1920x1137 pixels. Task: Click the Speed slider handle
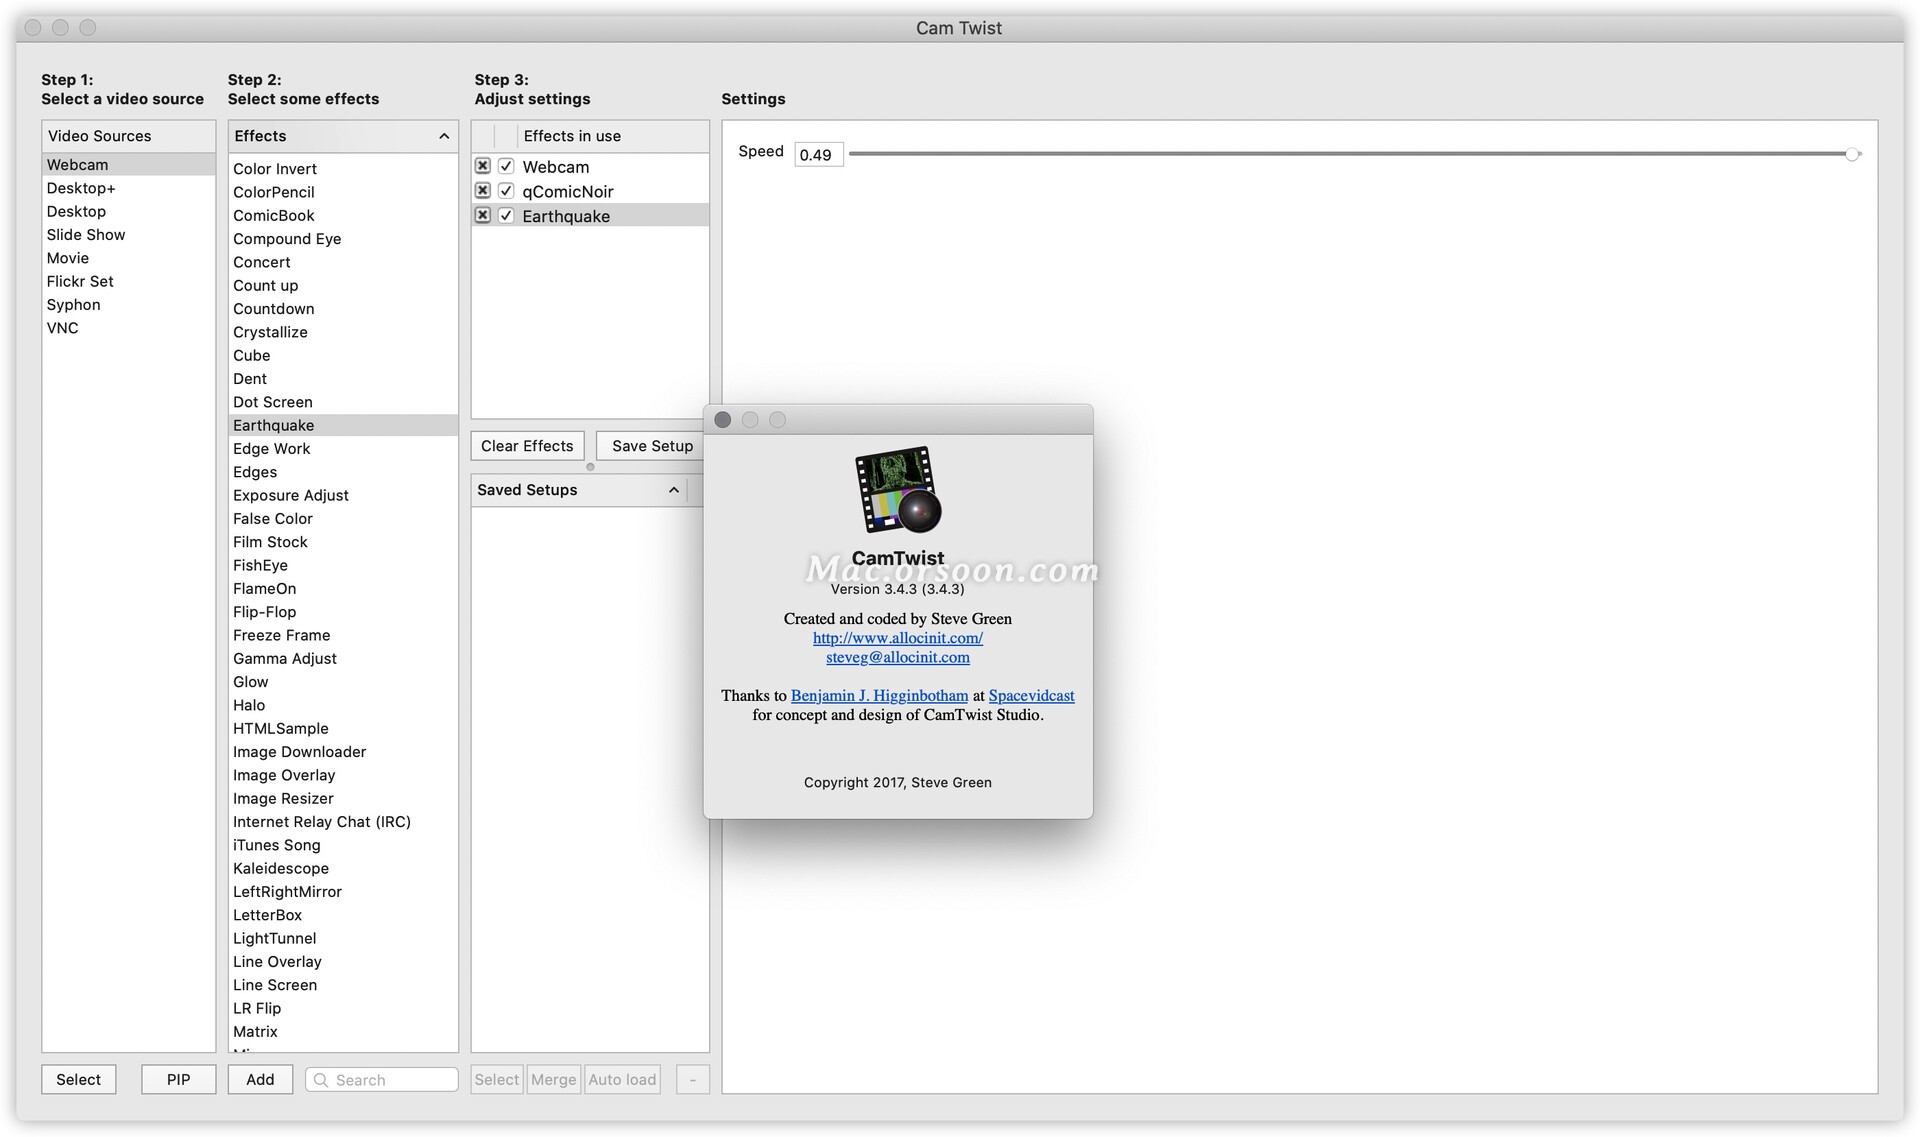click(x=1852, y=154)
